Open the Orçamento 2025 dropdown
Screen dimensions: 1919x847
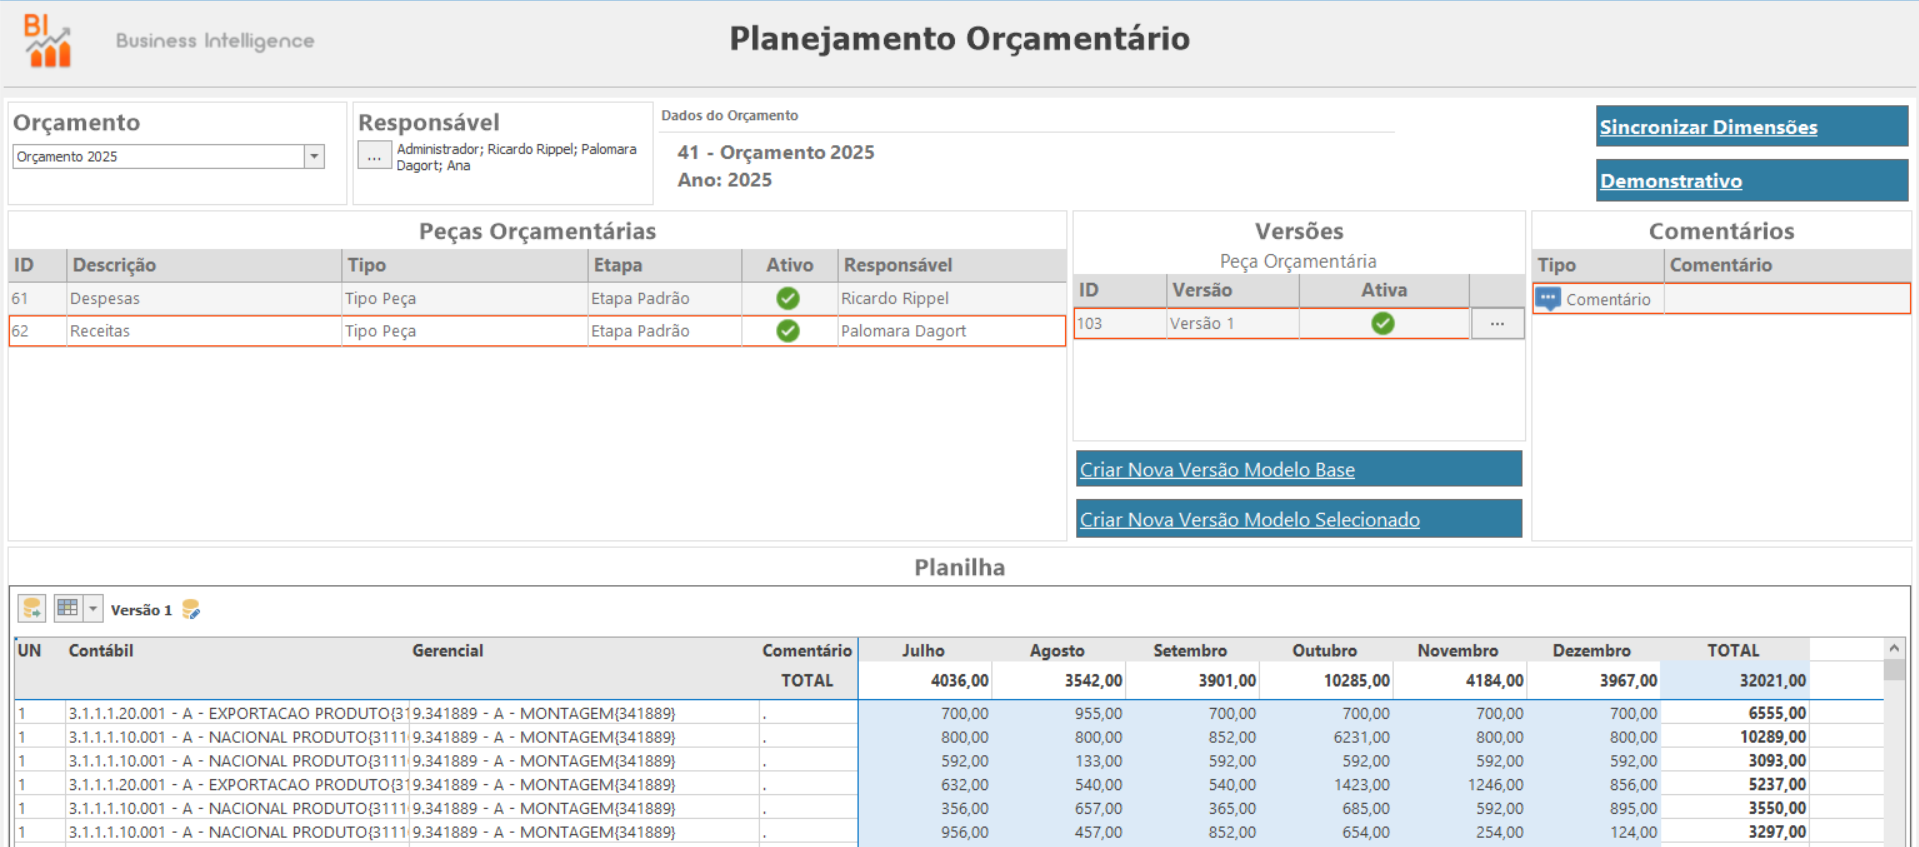[x=314, y=156]
